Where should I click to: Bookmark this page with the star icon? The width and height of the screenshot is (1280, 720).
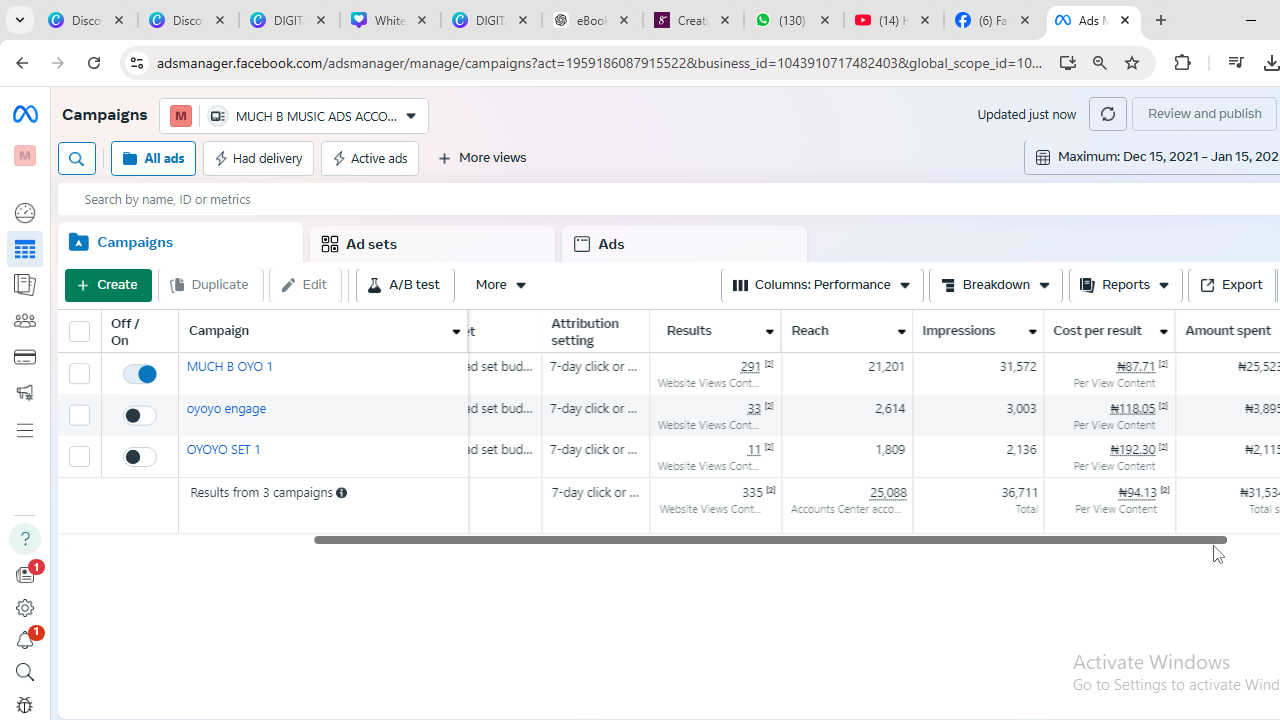click(x=1132, y=63)
